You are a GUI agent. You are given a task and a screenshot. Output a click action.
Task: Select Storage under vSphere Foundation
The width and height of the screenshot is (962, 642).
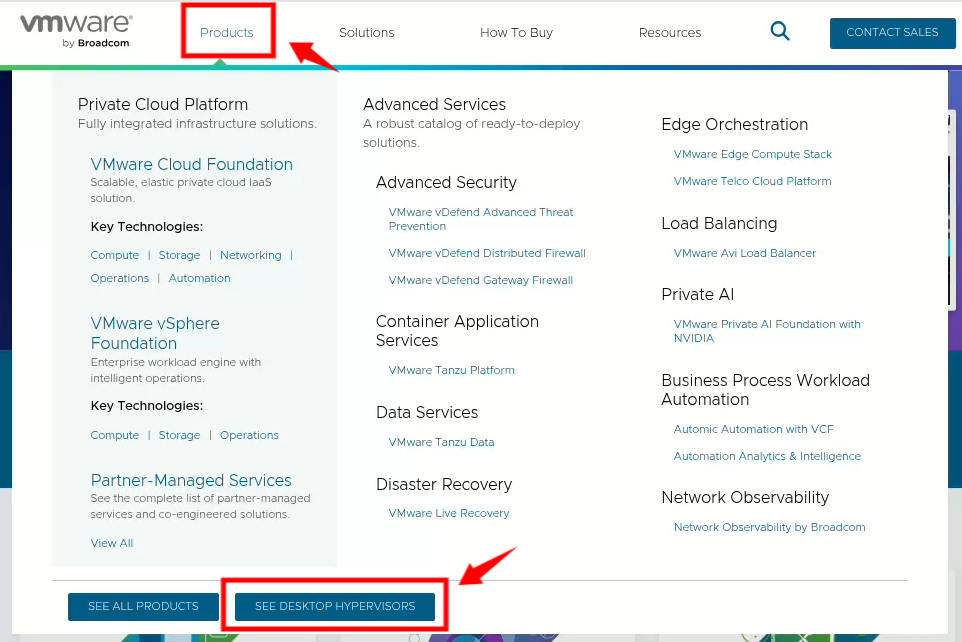[x=179, y=435]
